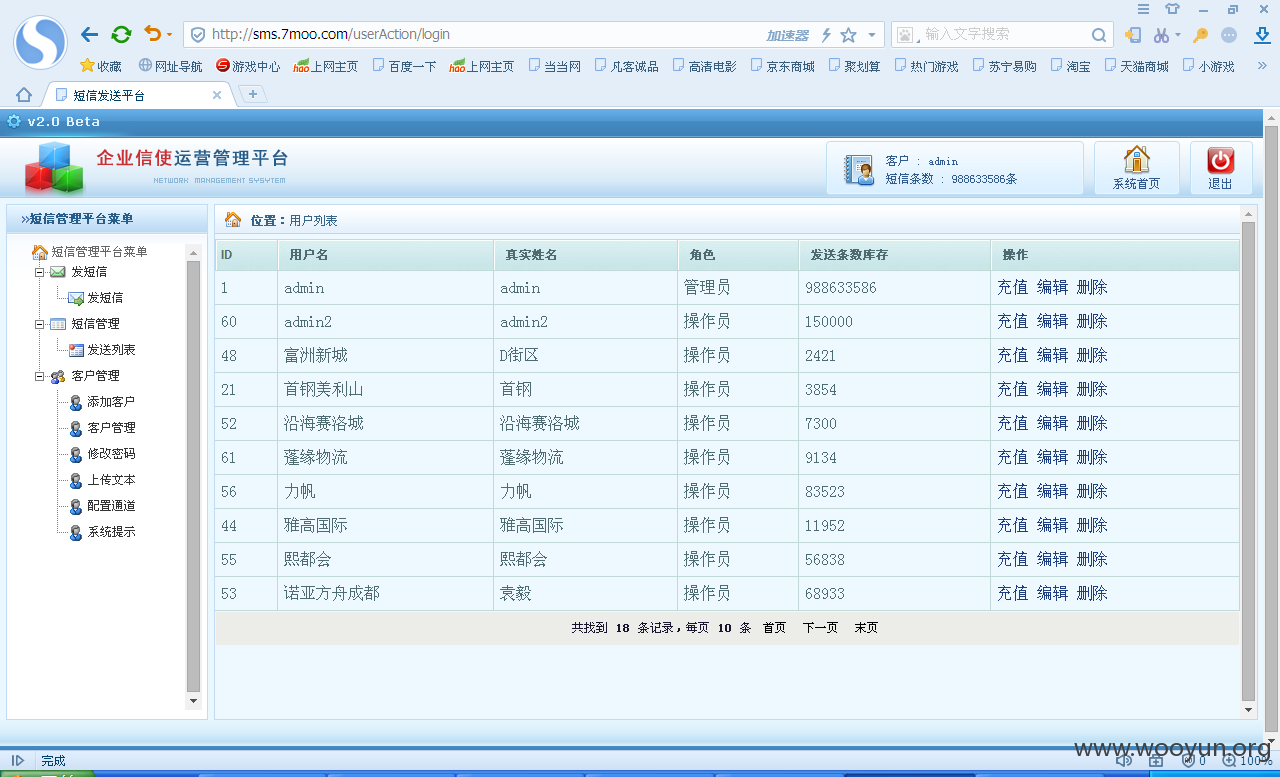
Task: Open the 网址导航 bookmark
Action: (x=170, y=66)
